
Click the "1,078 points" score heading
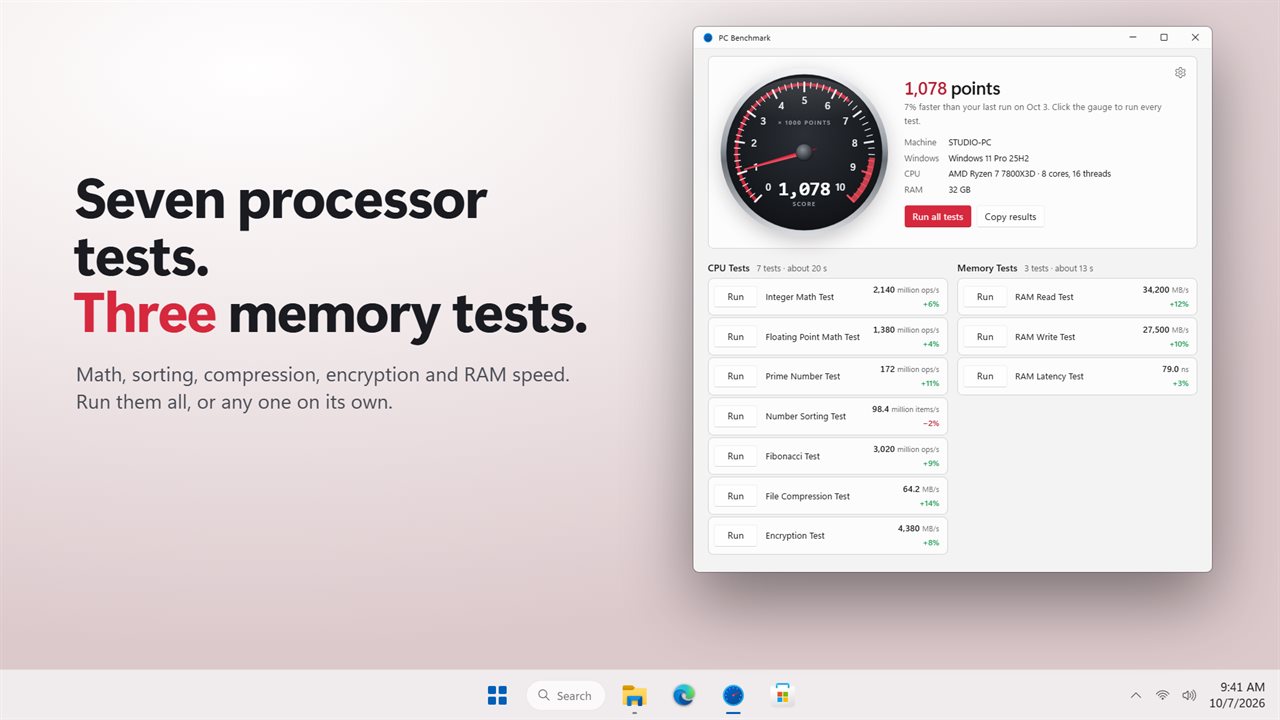click(x=952, y=89)
